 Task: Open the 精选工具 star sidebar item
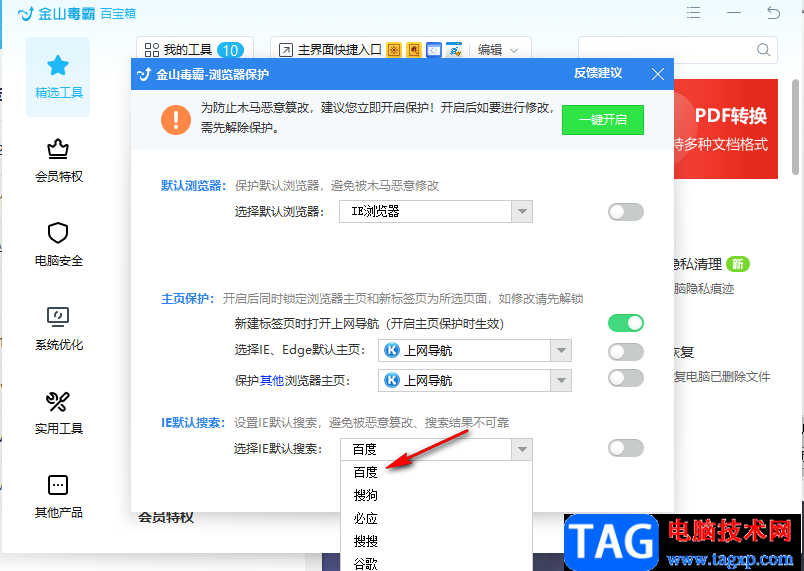tap(58, 77)
